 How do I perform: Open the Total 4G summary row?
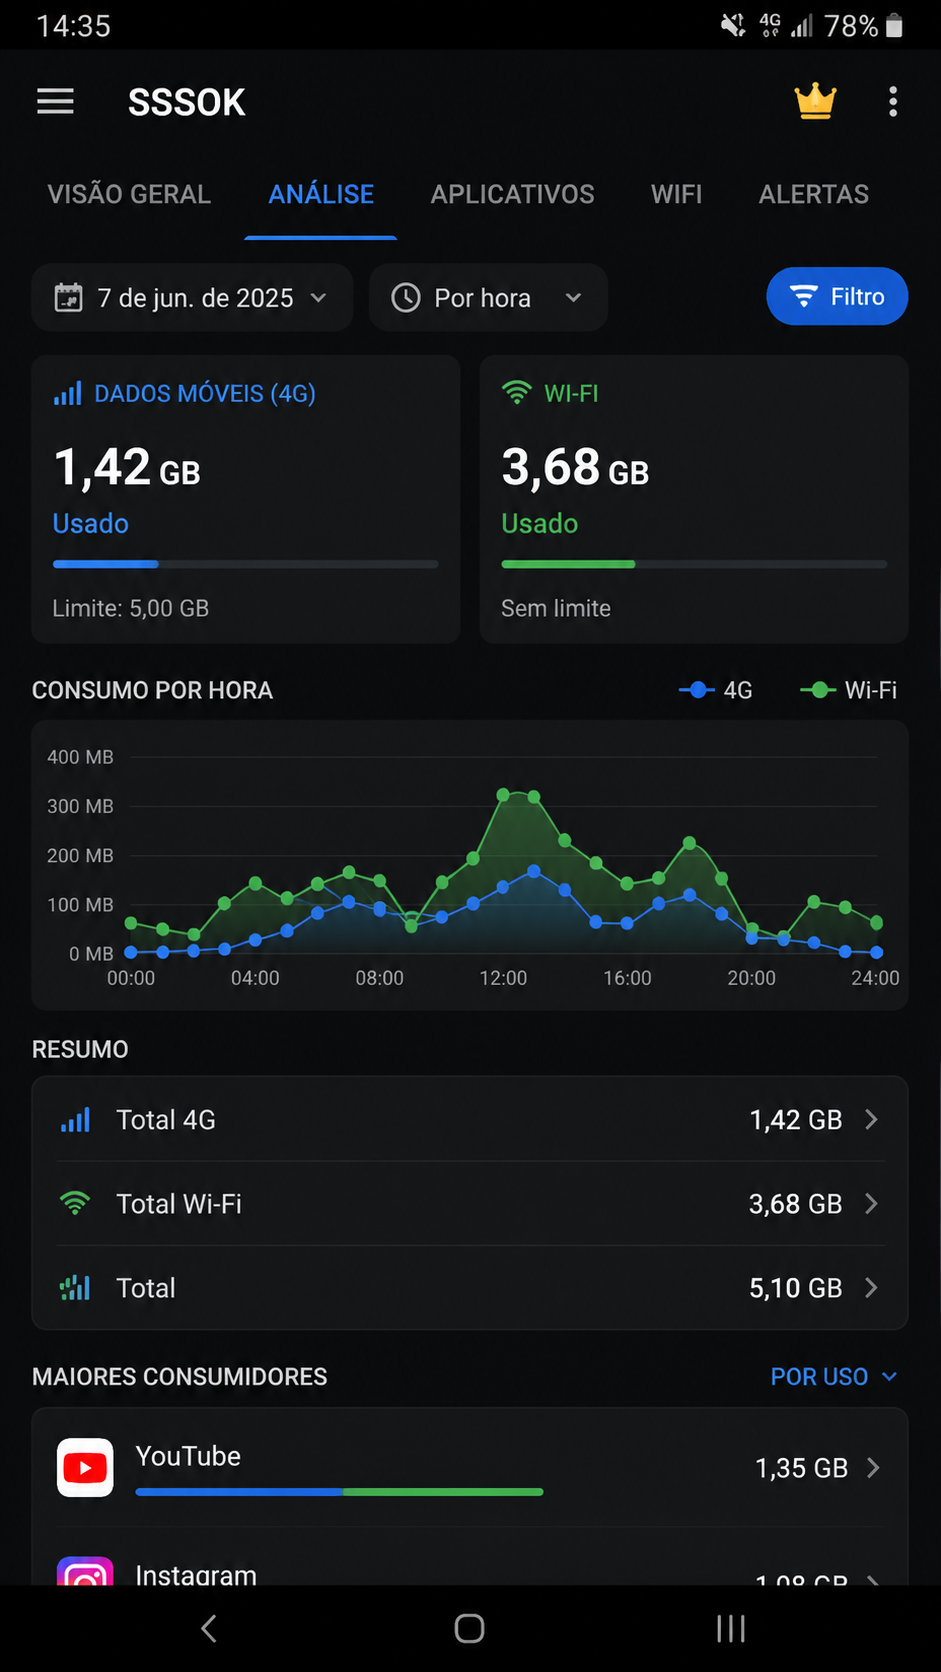[470, 1119]
